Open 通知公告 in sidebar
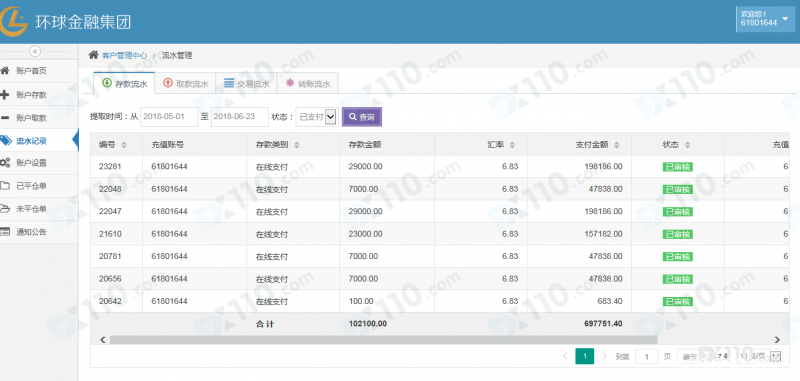This screenshot has height=381, width=800. point(31,232)
